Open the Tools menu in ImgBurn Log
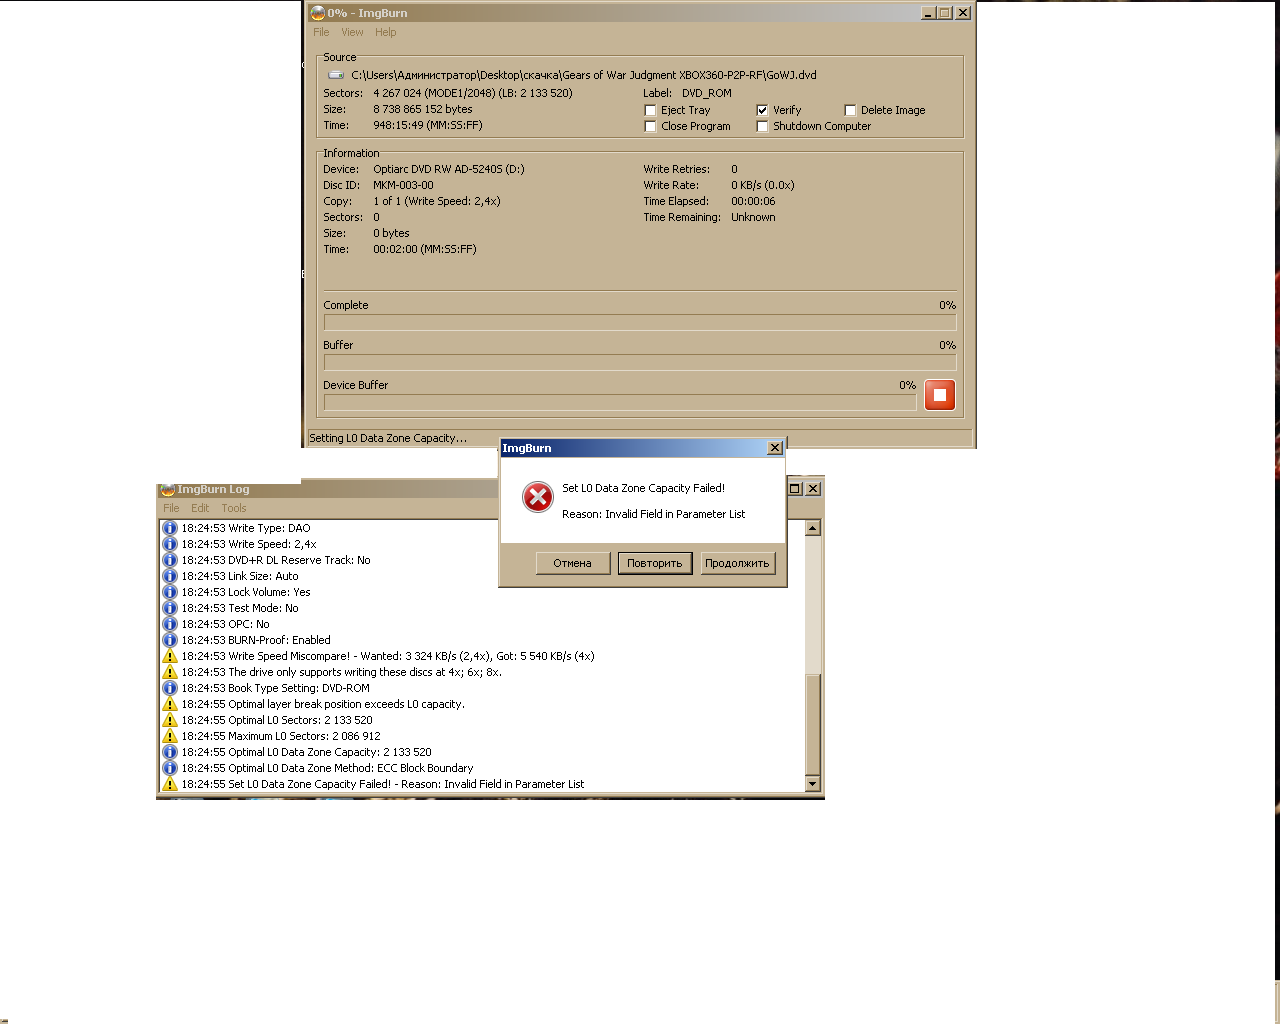 (234, 508)
